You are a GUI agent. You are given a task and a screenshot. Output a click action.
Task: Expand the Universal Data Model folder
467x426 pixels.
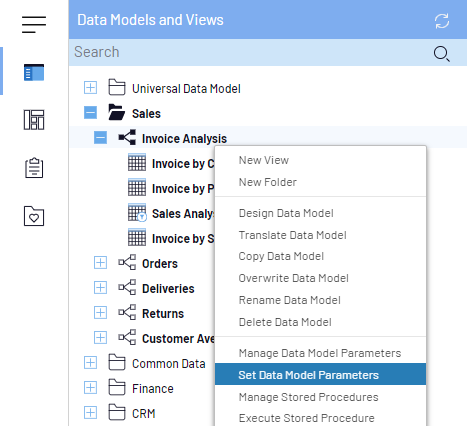pyautogui.click(x=90, y=88)
